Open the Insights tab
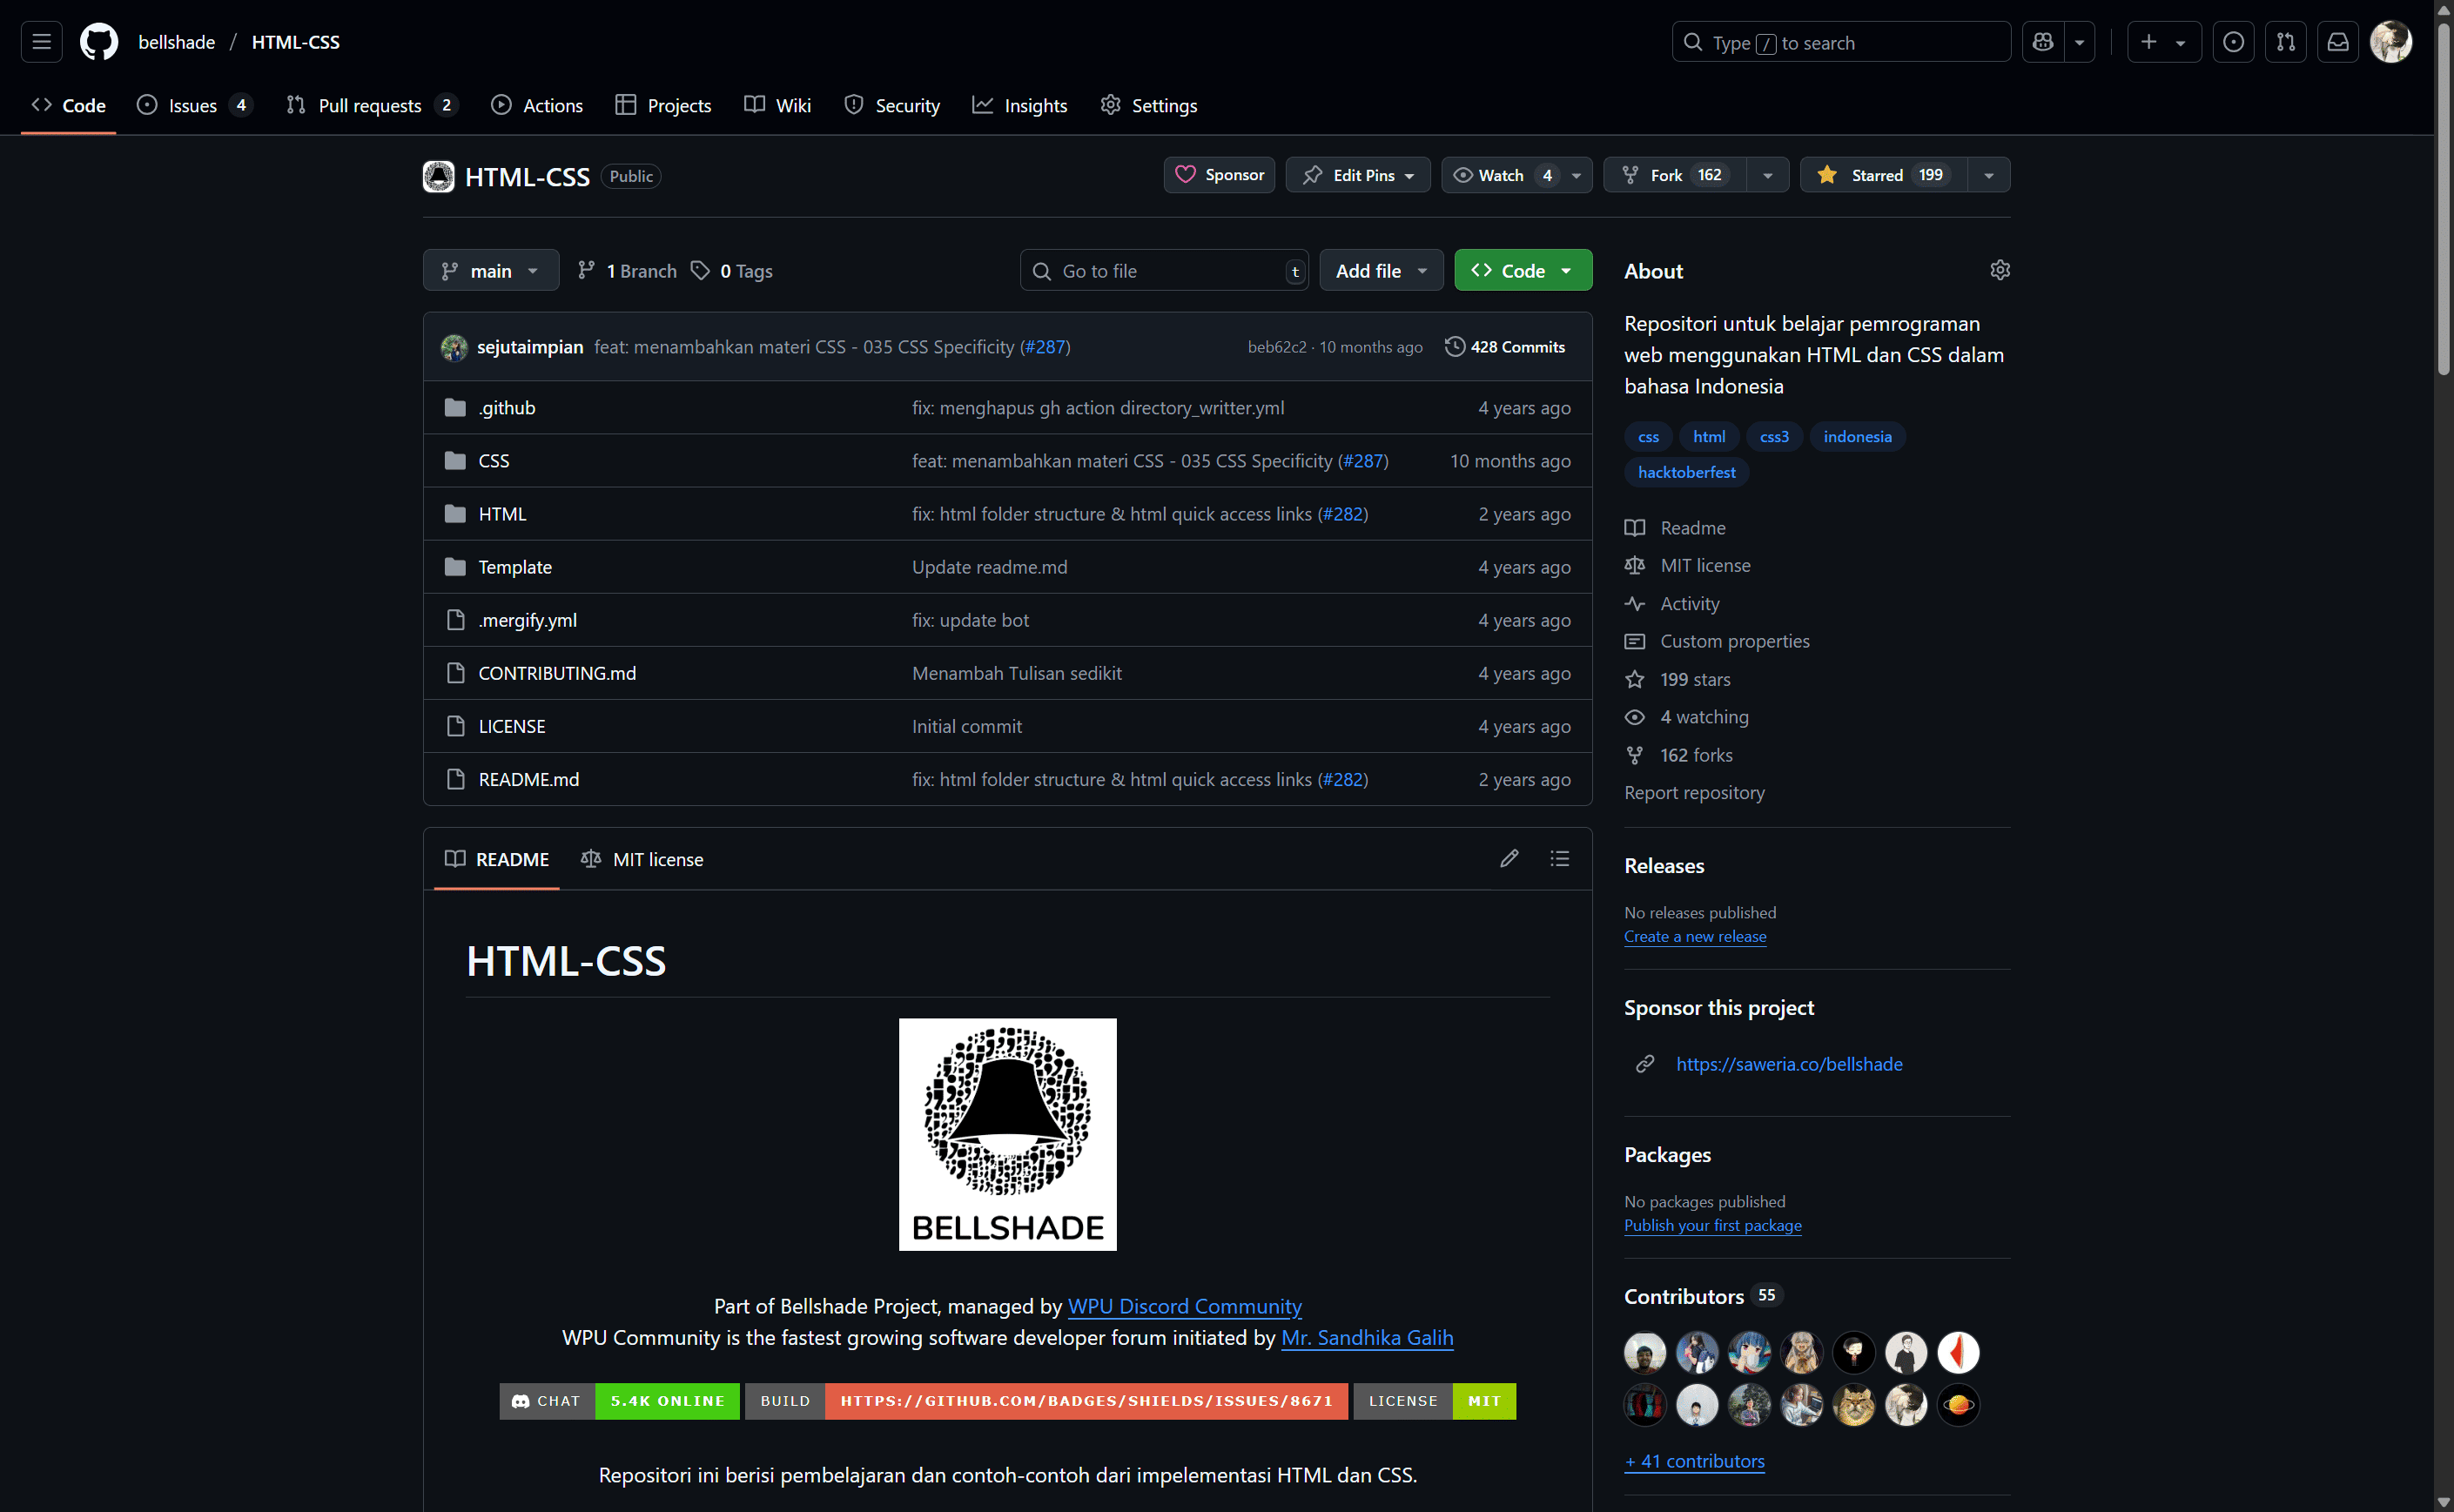The height and width of the screenshot is (1512, 2454). (1020, 105)
